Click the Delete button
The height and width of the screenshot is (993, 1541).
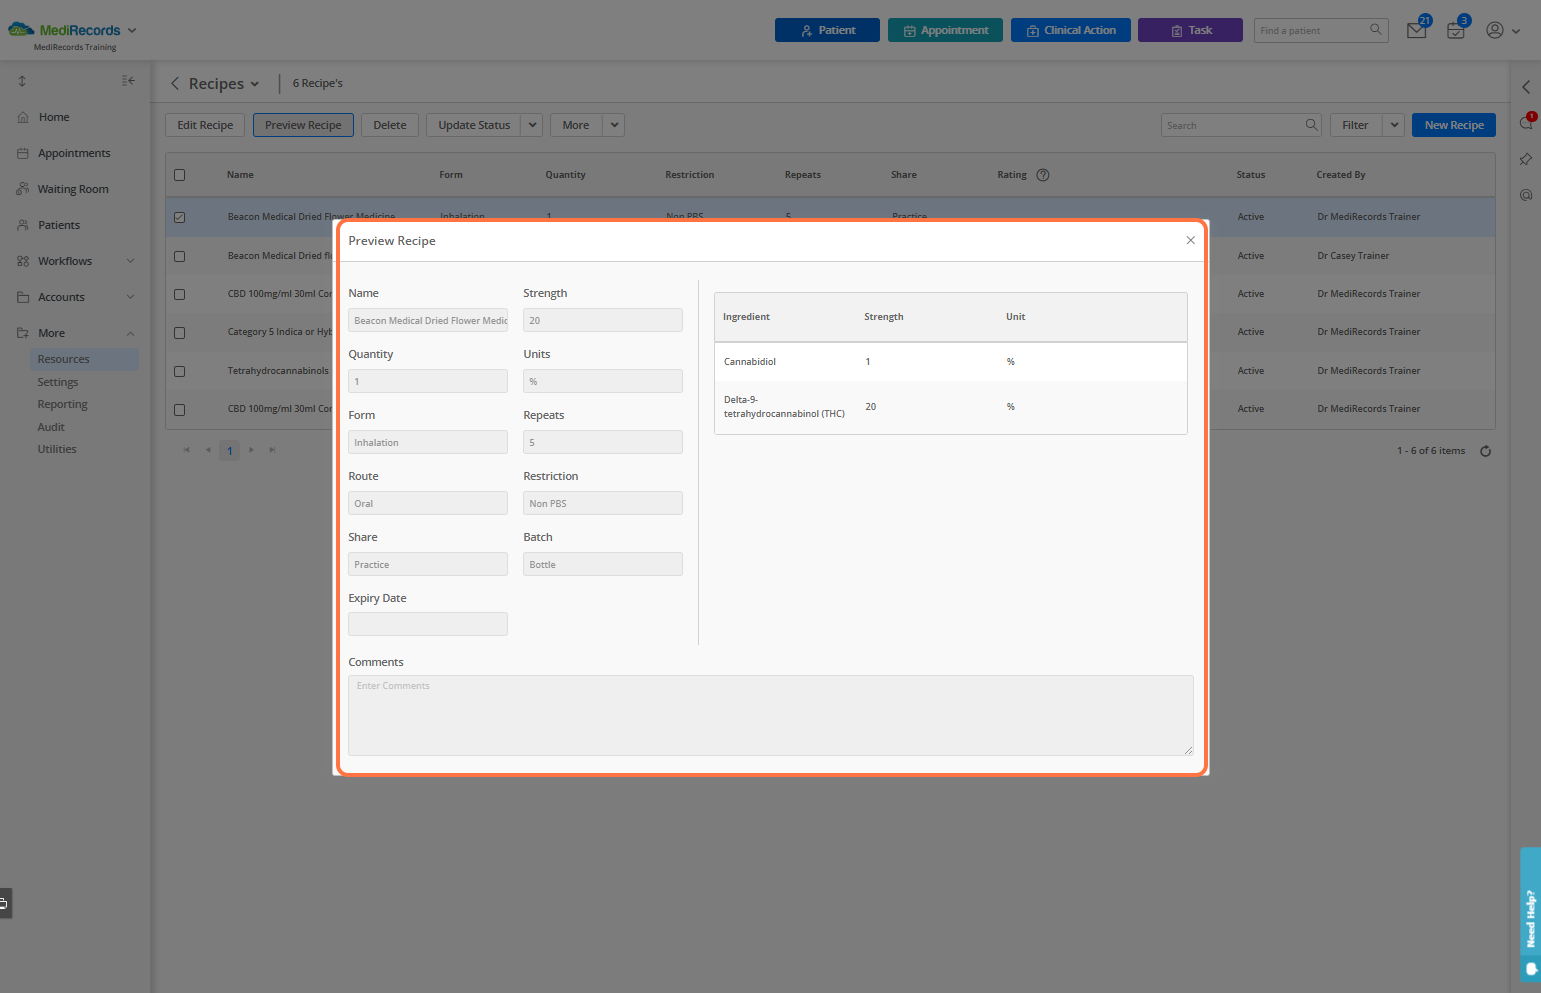coord(390,125)
